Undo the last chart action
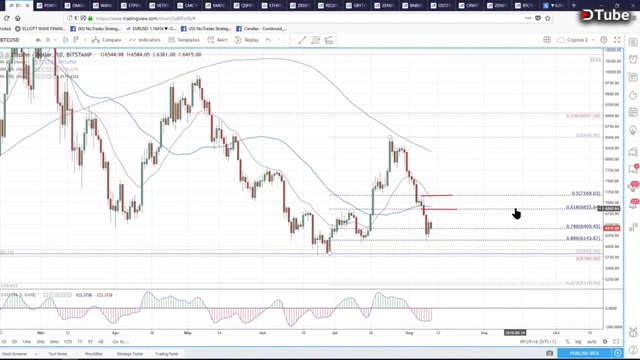Viewport: 640px width, 360px height. point(268,40)
